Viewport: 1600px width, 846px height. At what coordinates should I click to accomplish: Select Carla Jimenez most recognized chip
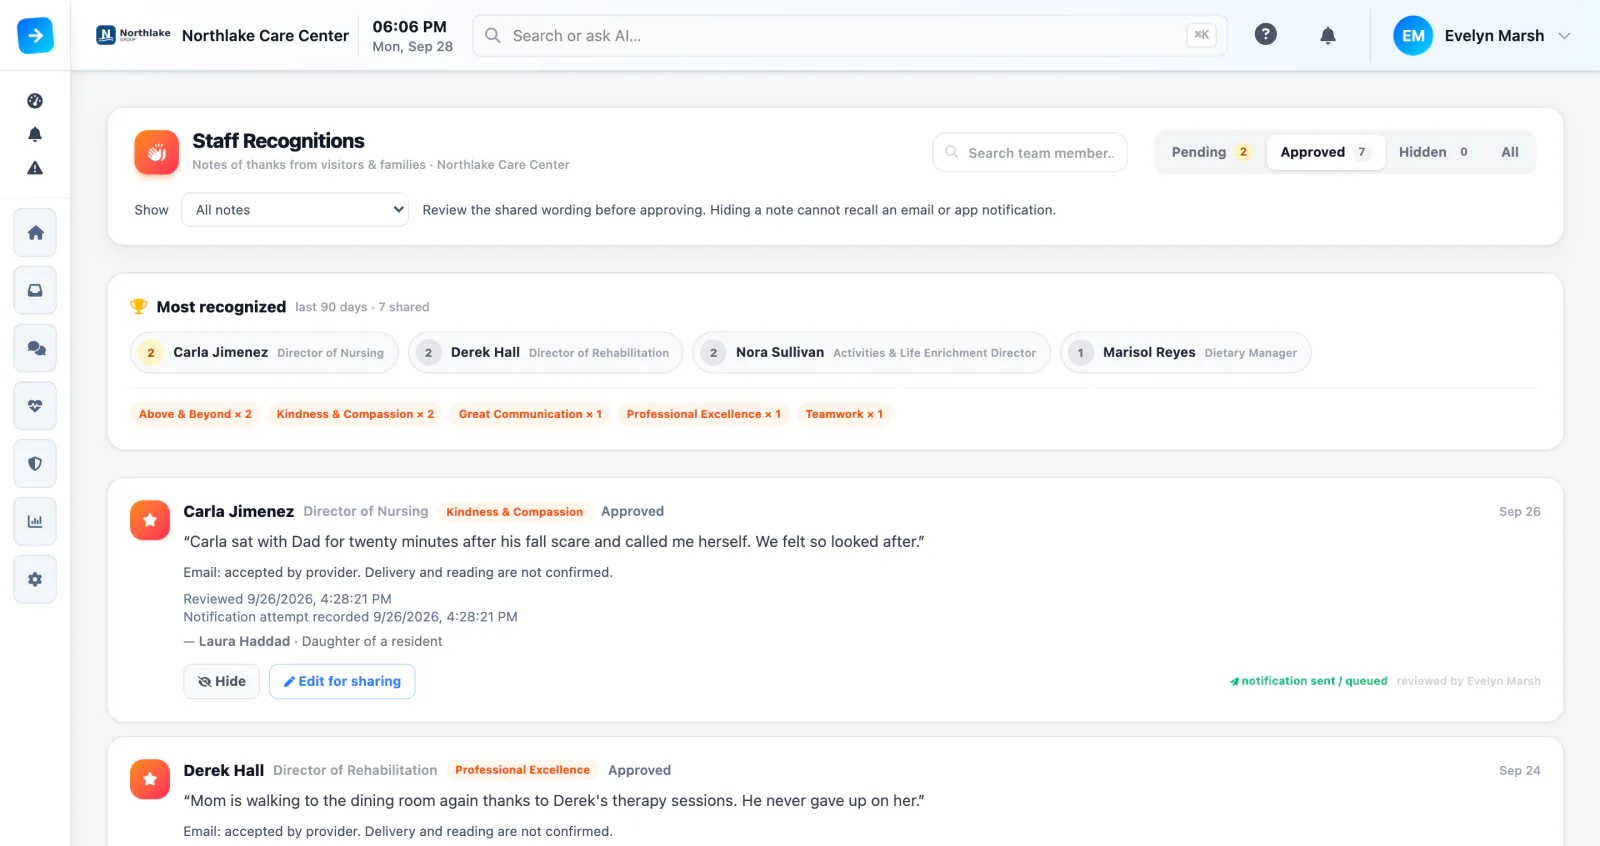pyautogui.click(x=264, y=352)
